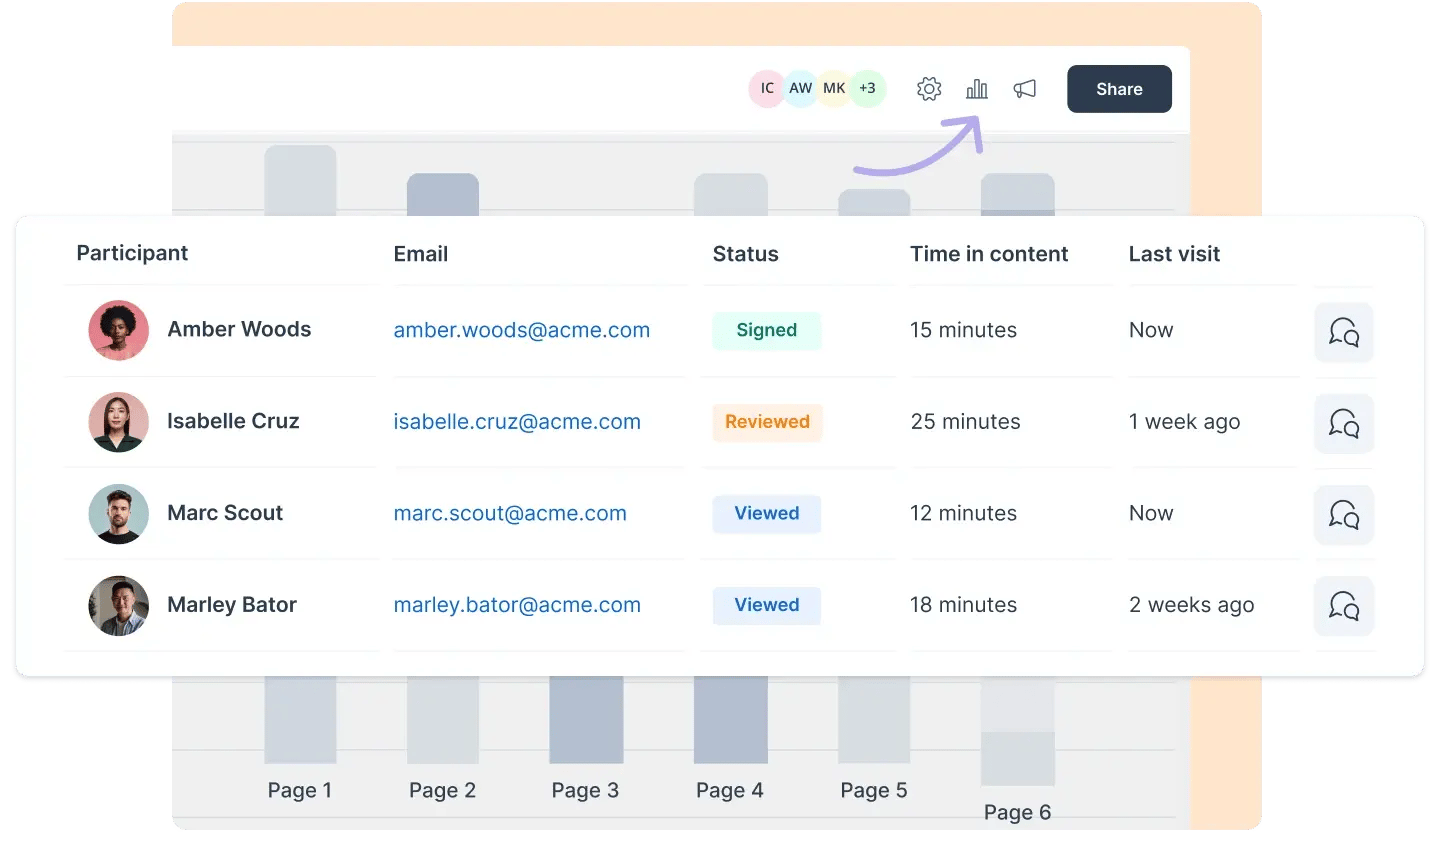1430x858 pixels.
Task: Click the Page 6 chart label
Action: (x=1017, y=812)
